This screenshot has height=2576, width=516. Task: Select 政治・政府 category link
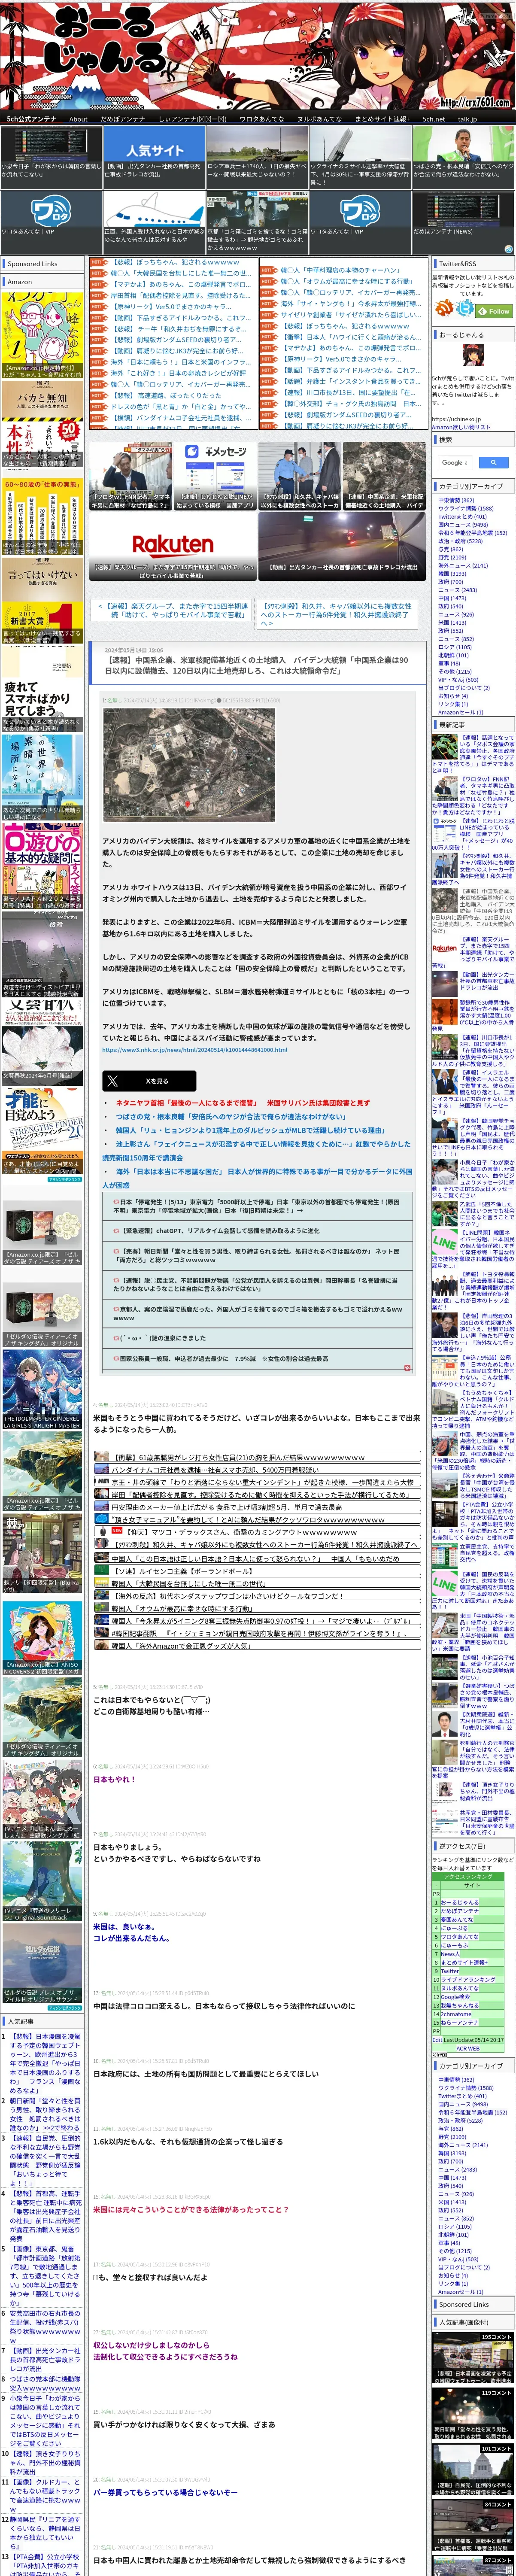(x=460, y=540)
